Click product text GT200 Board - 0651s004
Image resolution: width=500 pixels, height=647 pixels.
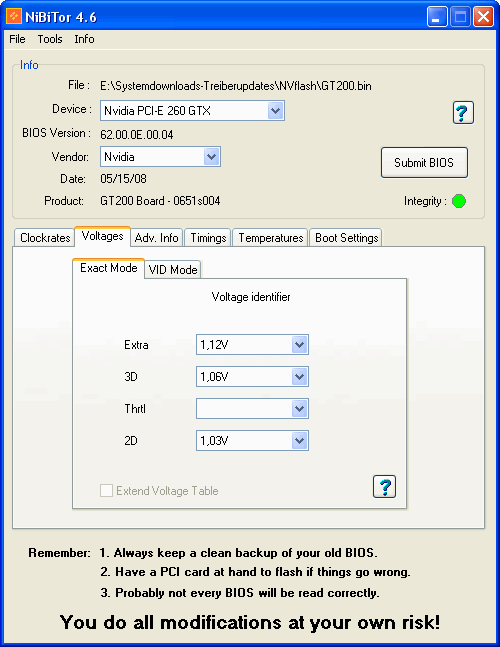coord(160,201)
